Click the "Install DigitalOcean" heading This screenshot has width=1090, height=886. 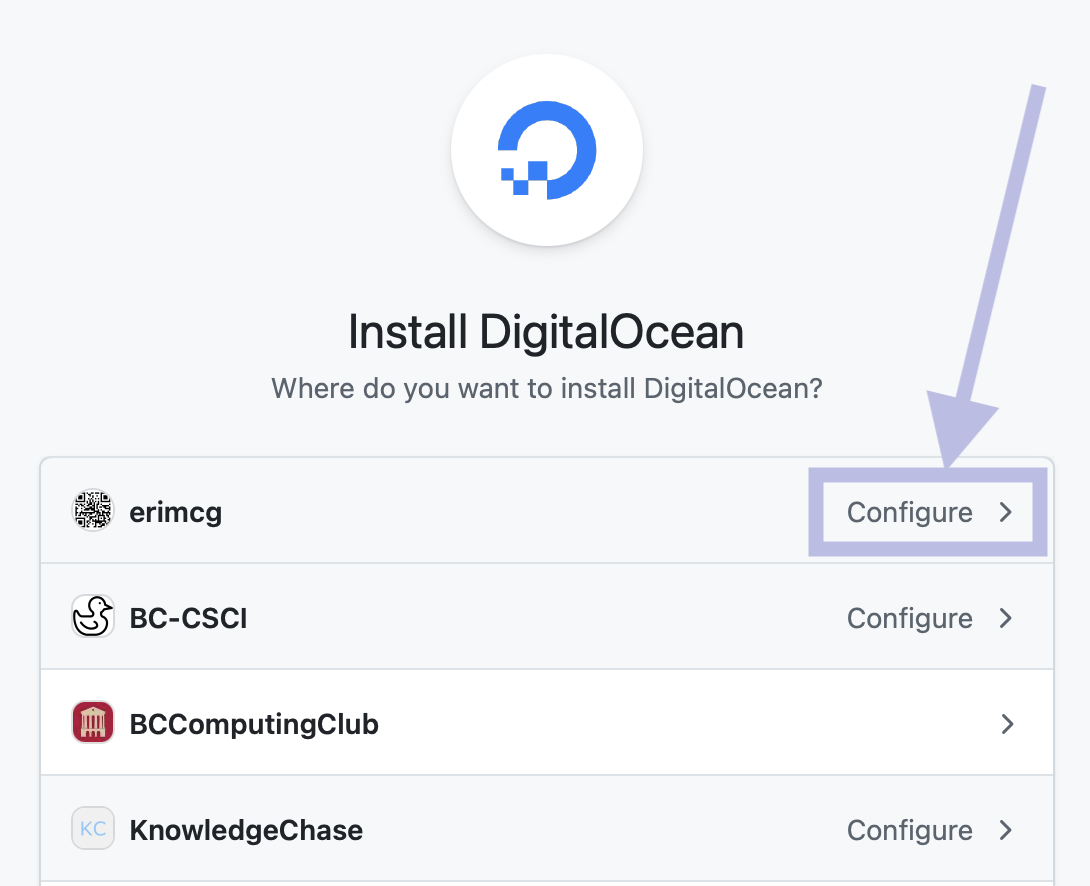click(546, 333)
